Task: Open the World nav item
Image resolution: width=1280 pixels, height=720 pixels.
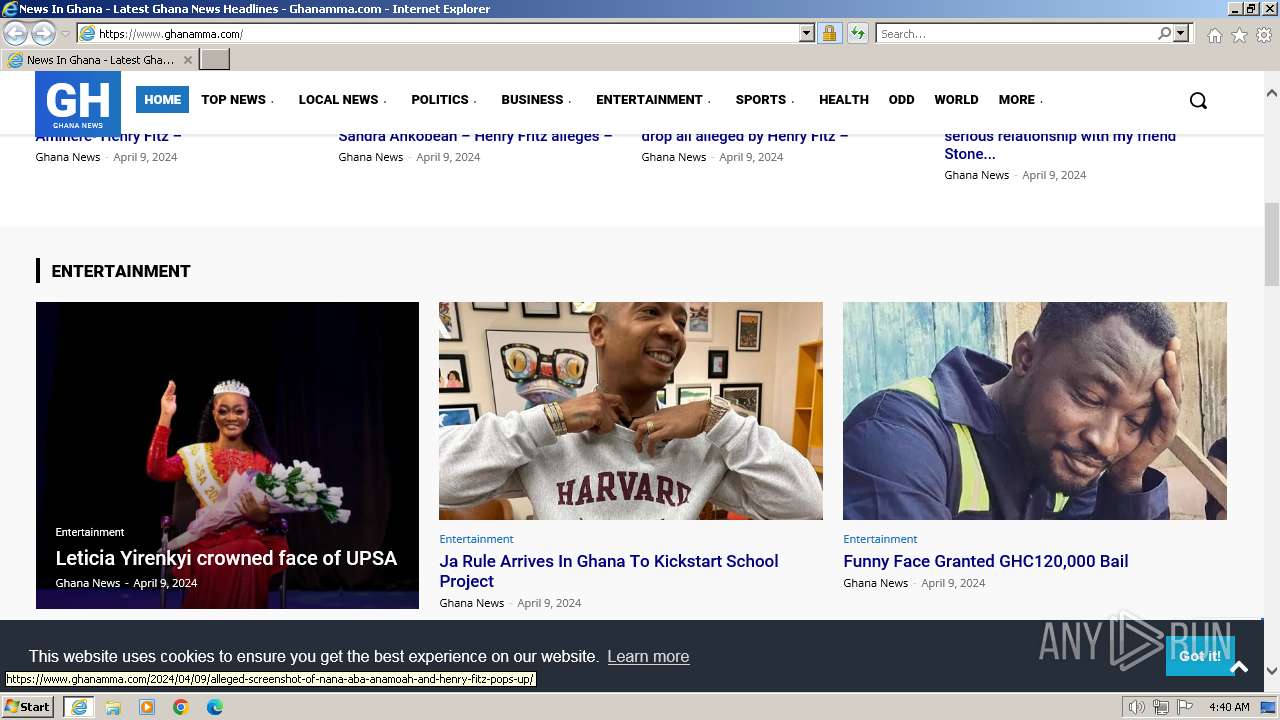Action: click(956, 100)
